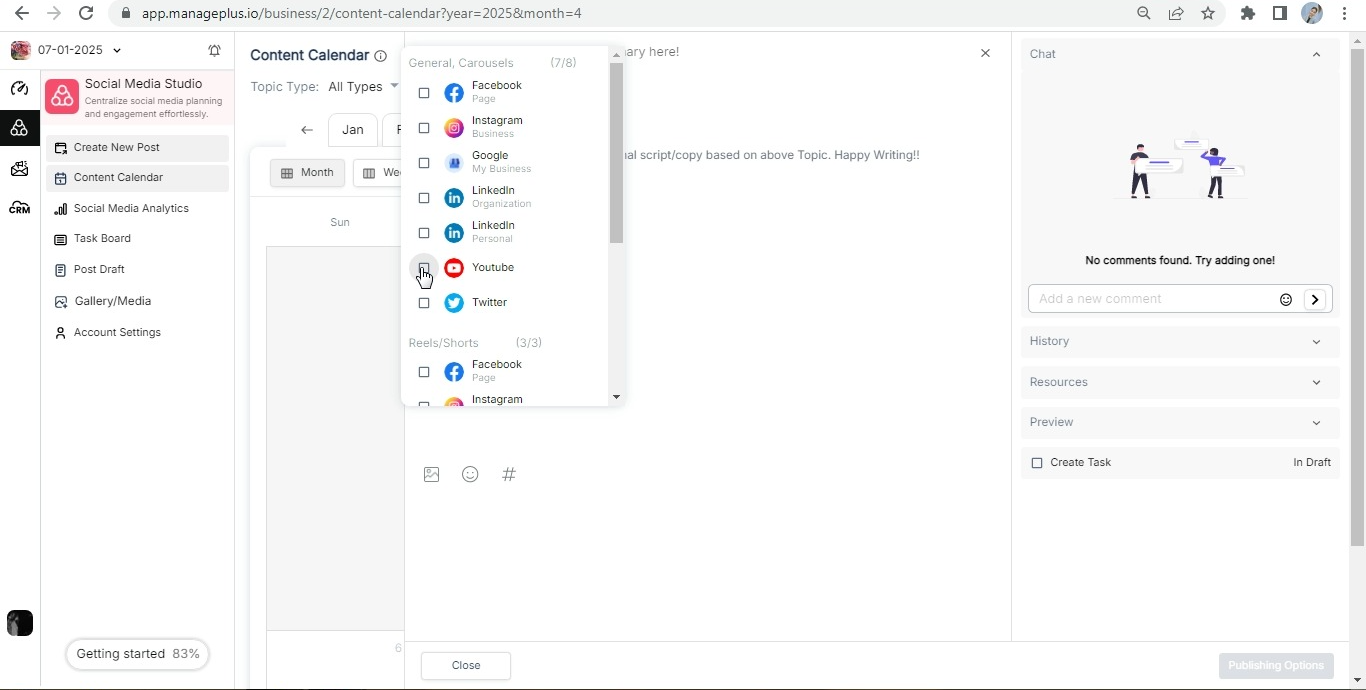Open emoji picker in post editor
The height and width of the screenshot is (690, 1366).
(470, 474)
